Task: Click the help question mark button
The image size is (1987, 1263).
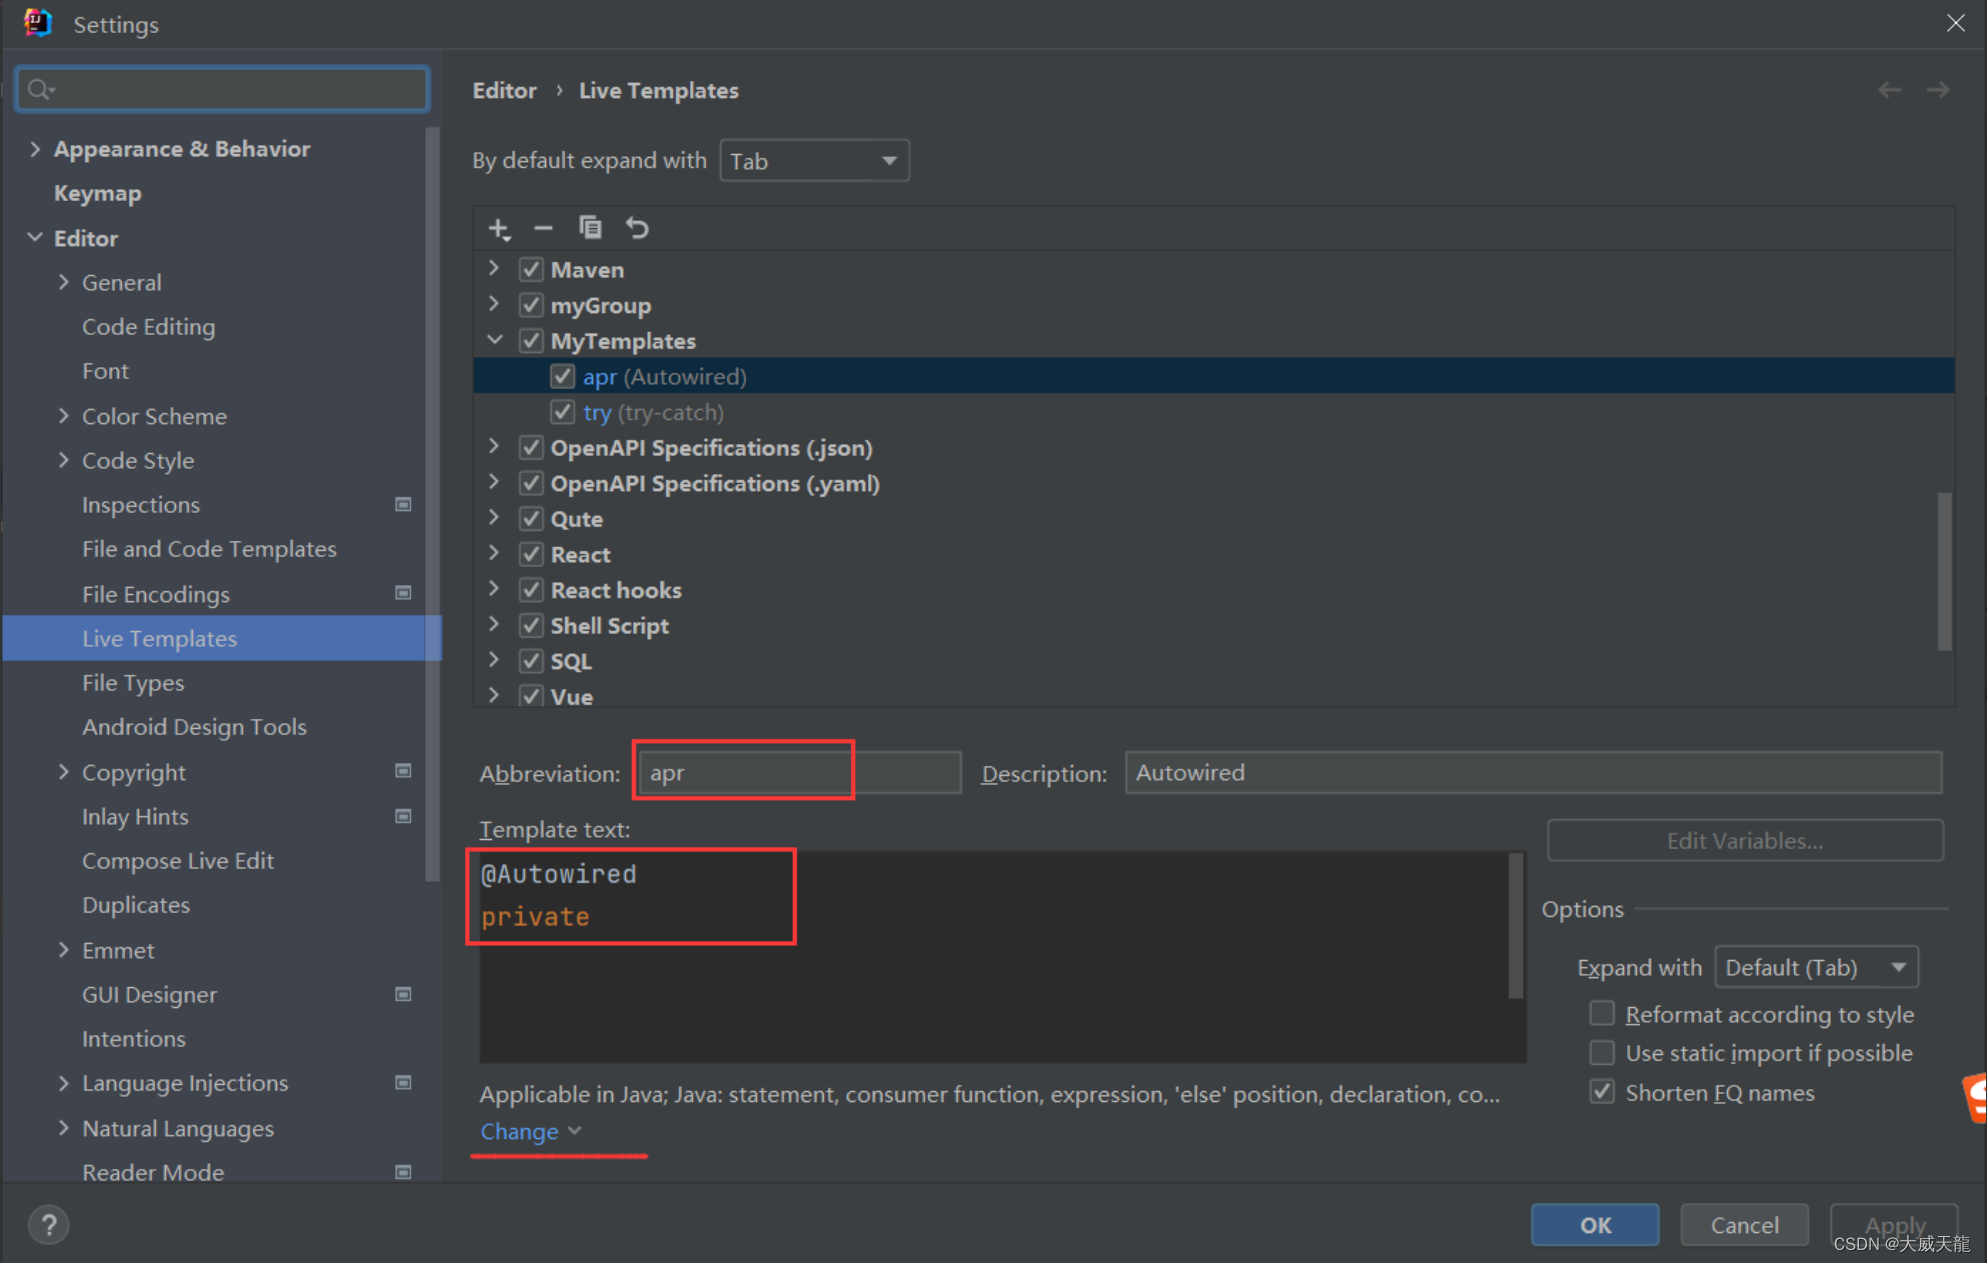Action: coord(48,1224)
